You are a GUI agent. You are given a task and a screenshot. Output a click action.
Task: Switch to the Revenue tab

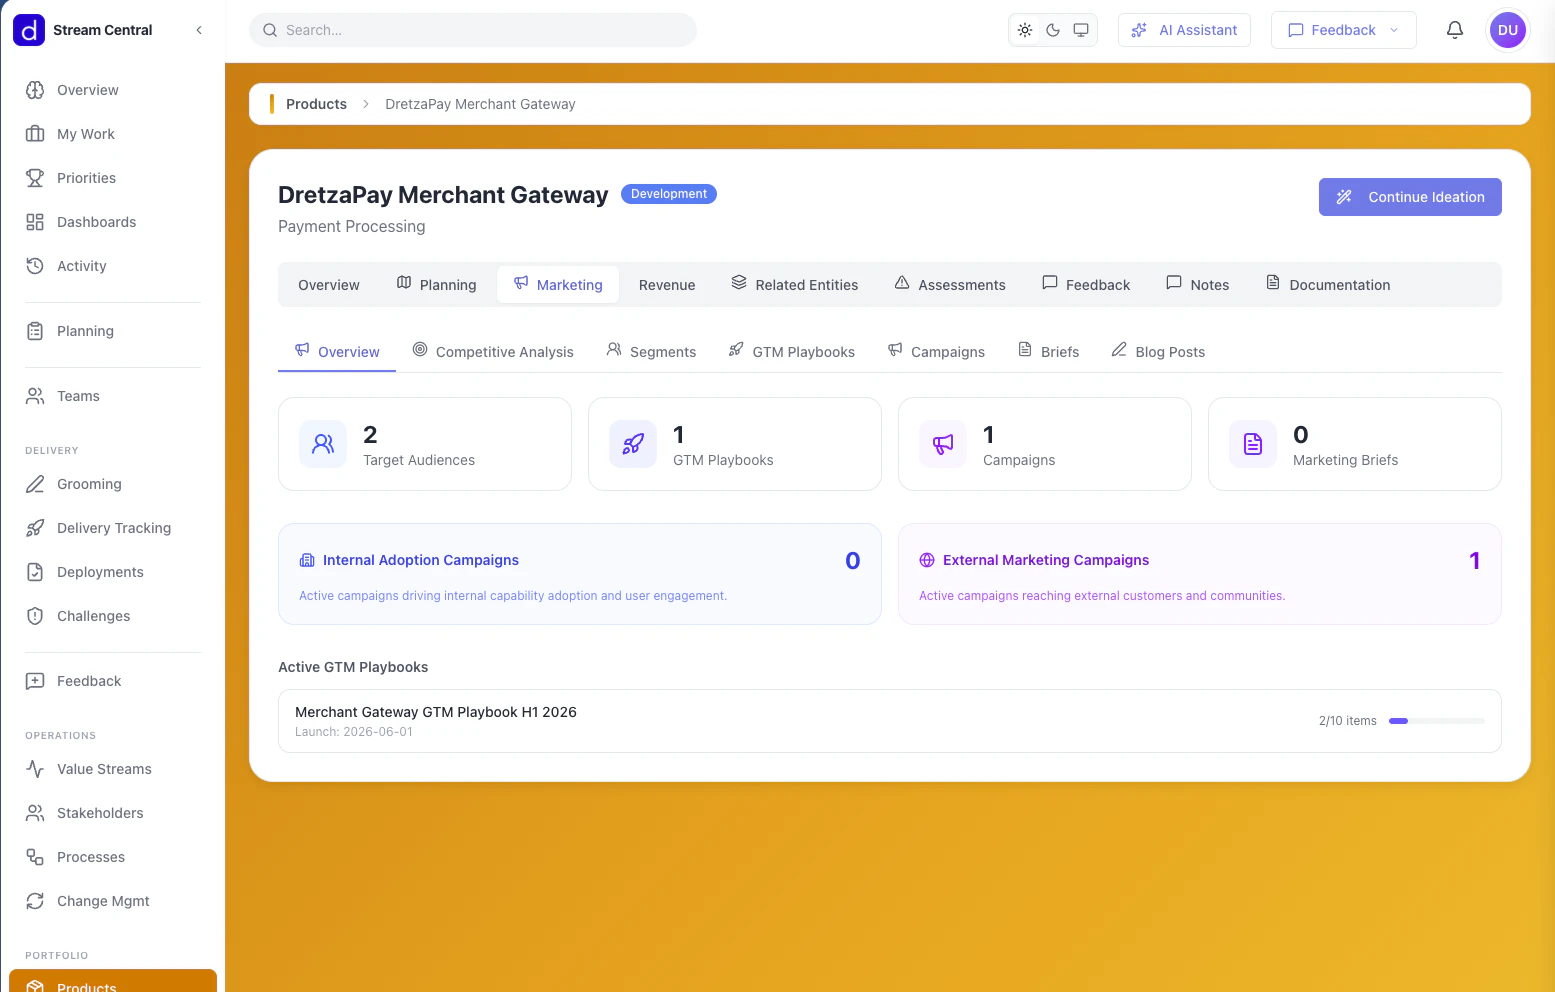[667, 285]
